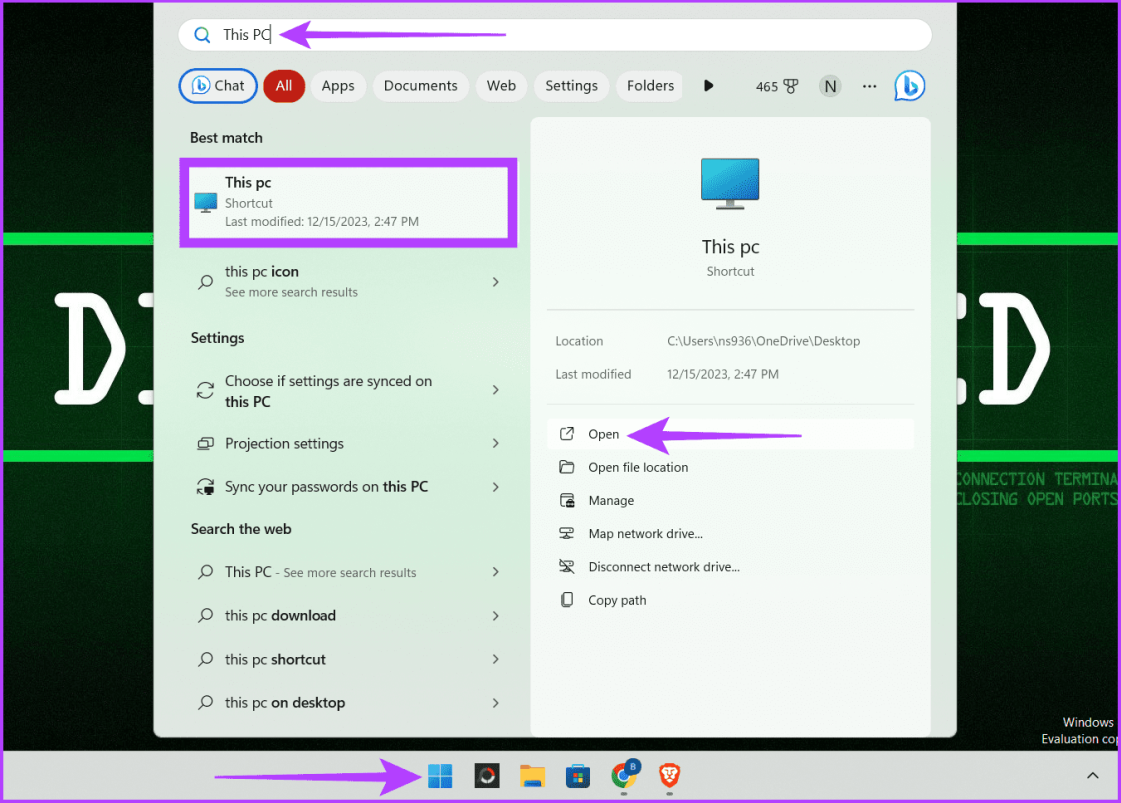Launch Brave browser from the taskbar
This screenshot has width=1121, height=803.
pos(670,777)
